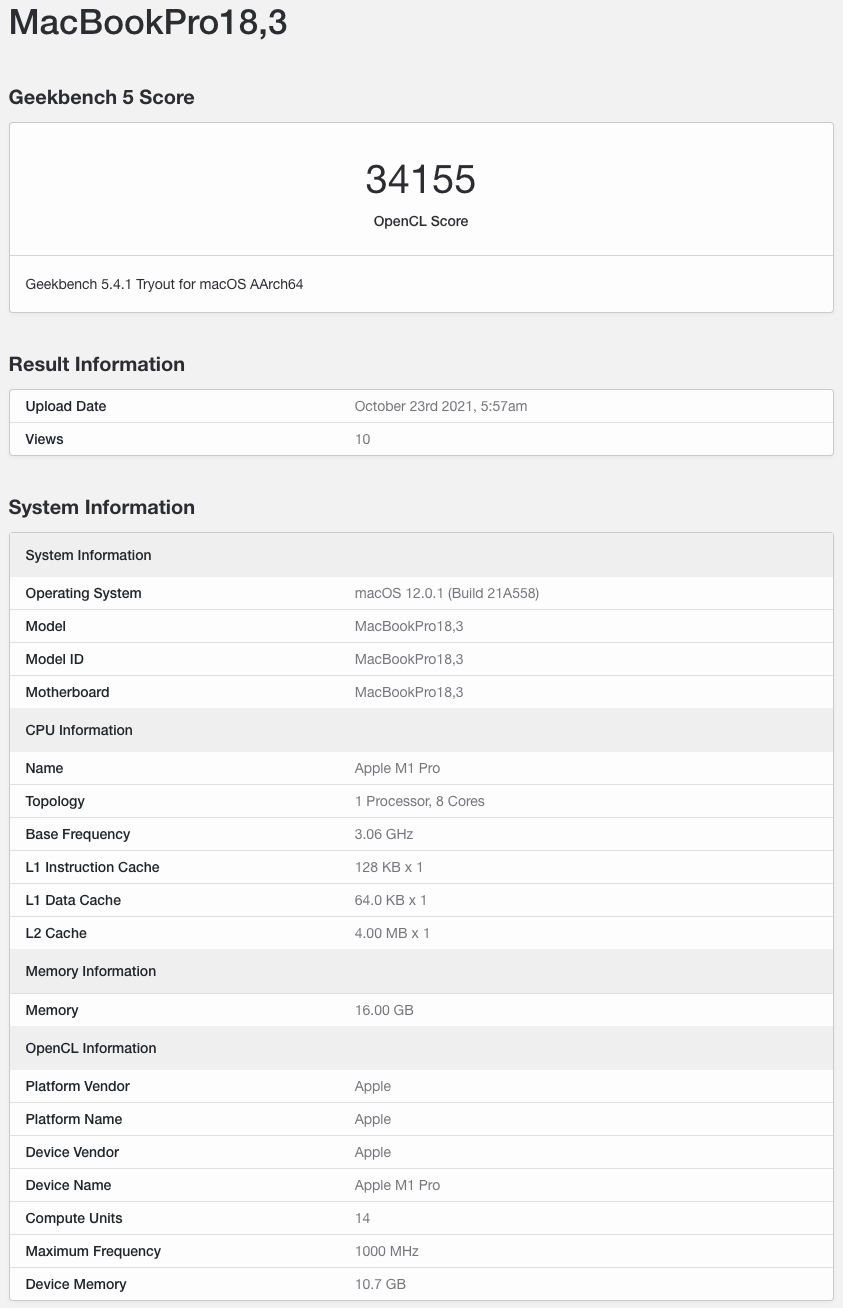Image resolution: width=843 pixels, height=1308 pixels.
Task: Click the Result Information heading
Action: pyautogui.click(x=96, y=364)
